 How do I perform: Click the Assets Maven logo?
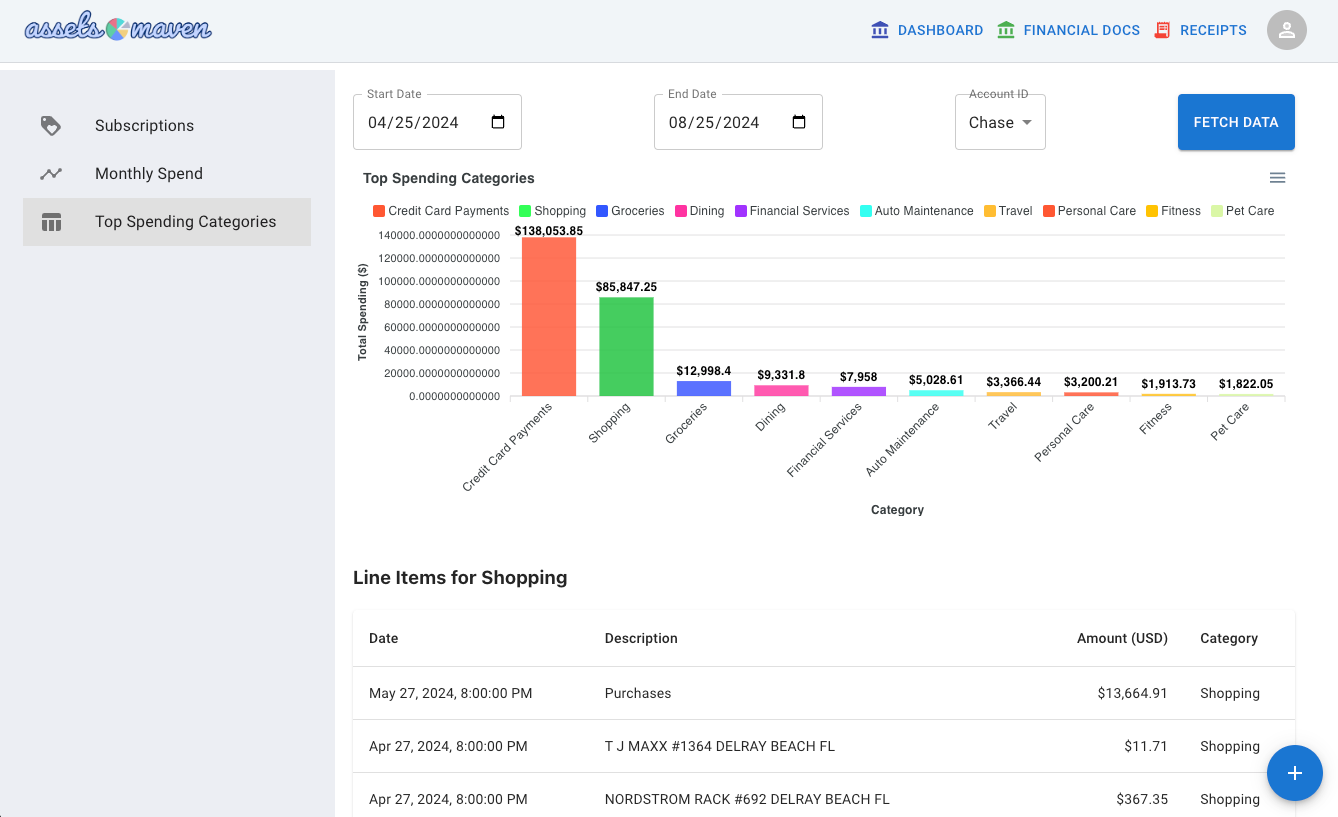point(118,28)
